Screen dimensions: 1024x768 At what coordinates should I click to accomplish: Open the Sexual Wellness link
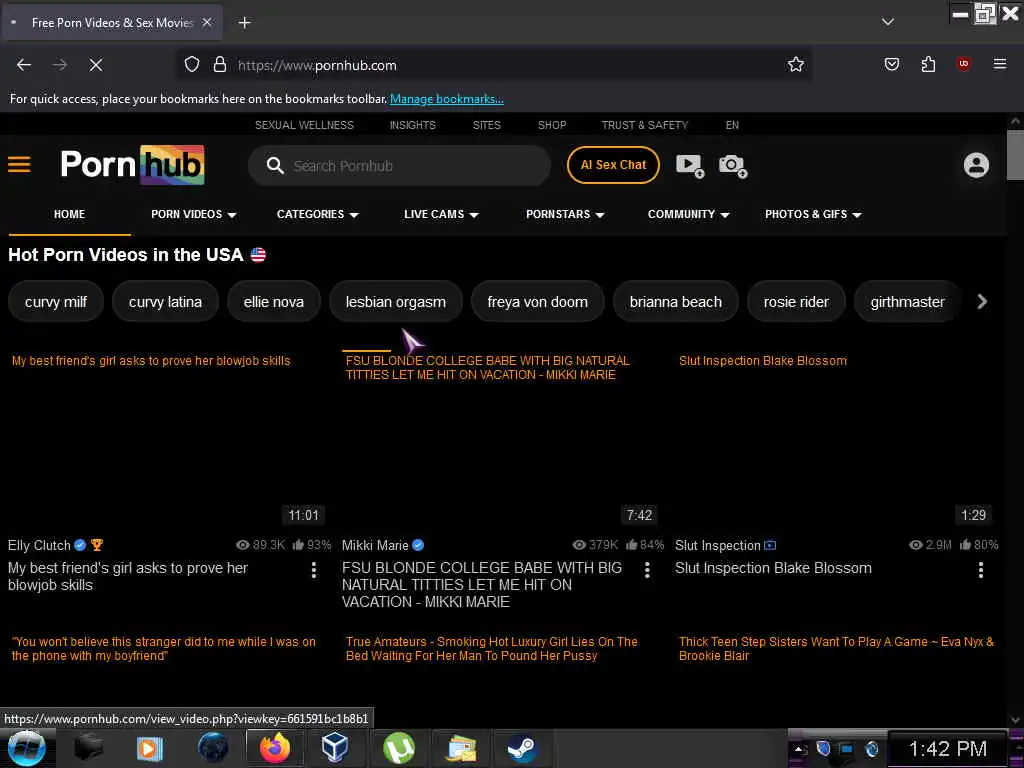coord(304,125)
